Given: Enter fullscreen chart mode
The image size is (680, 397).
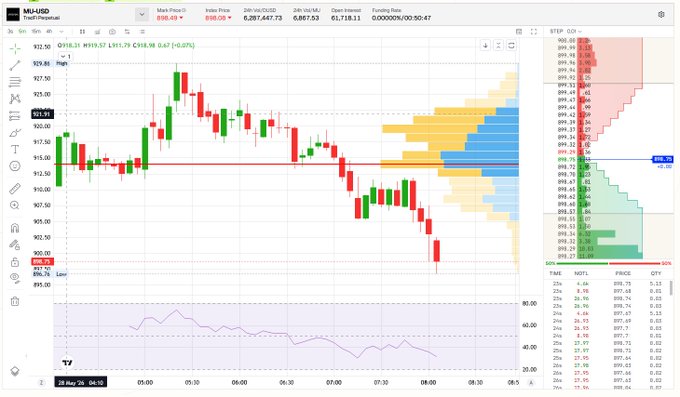Looking at the screenshot, I should coord(534,32).
